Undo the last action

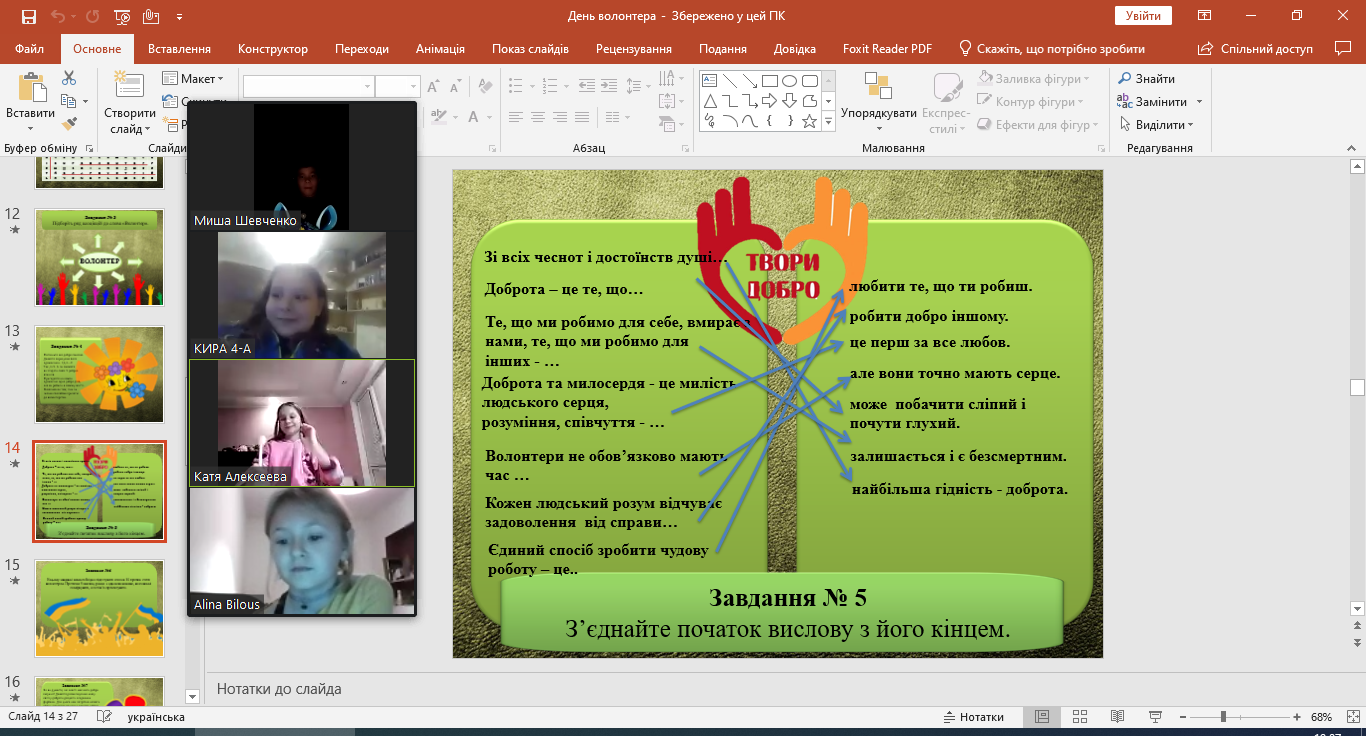(x=57, y=17)
